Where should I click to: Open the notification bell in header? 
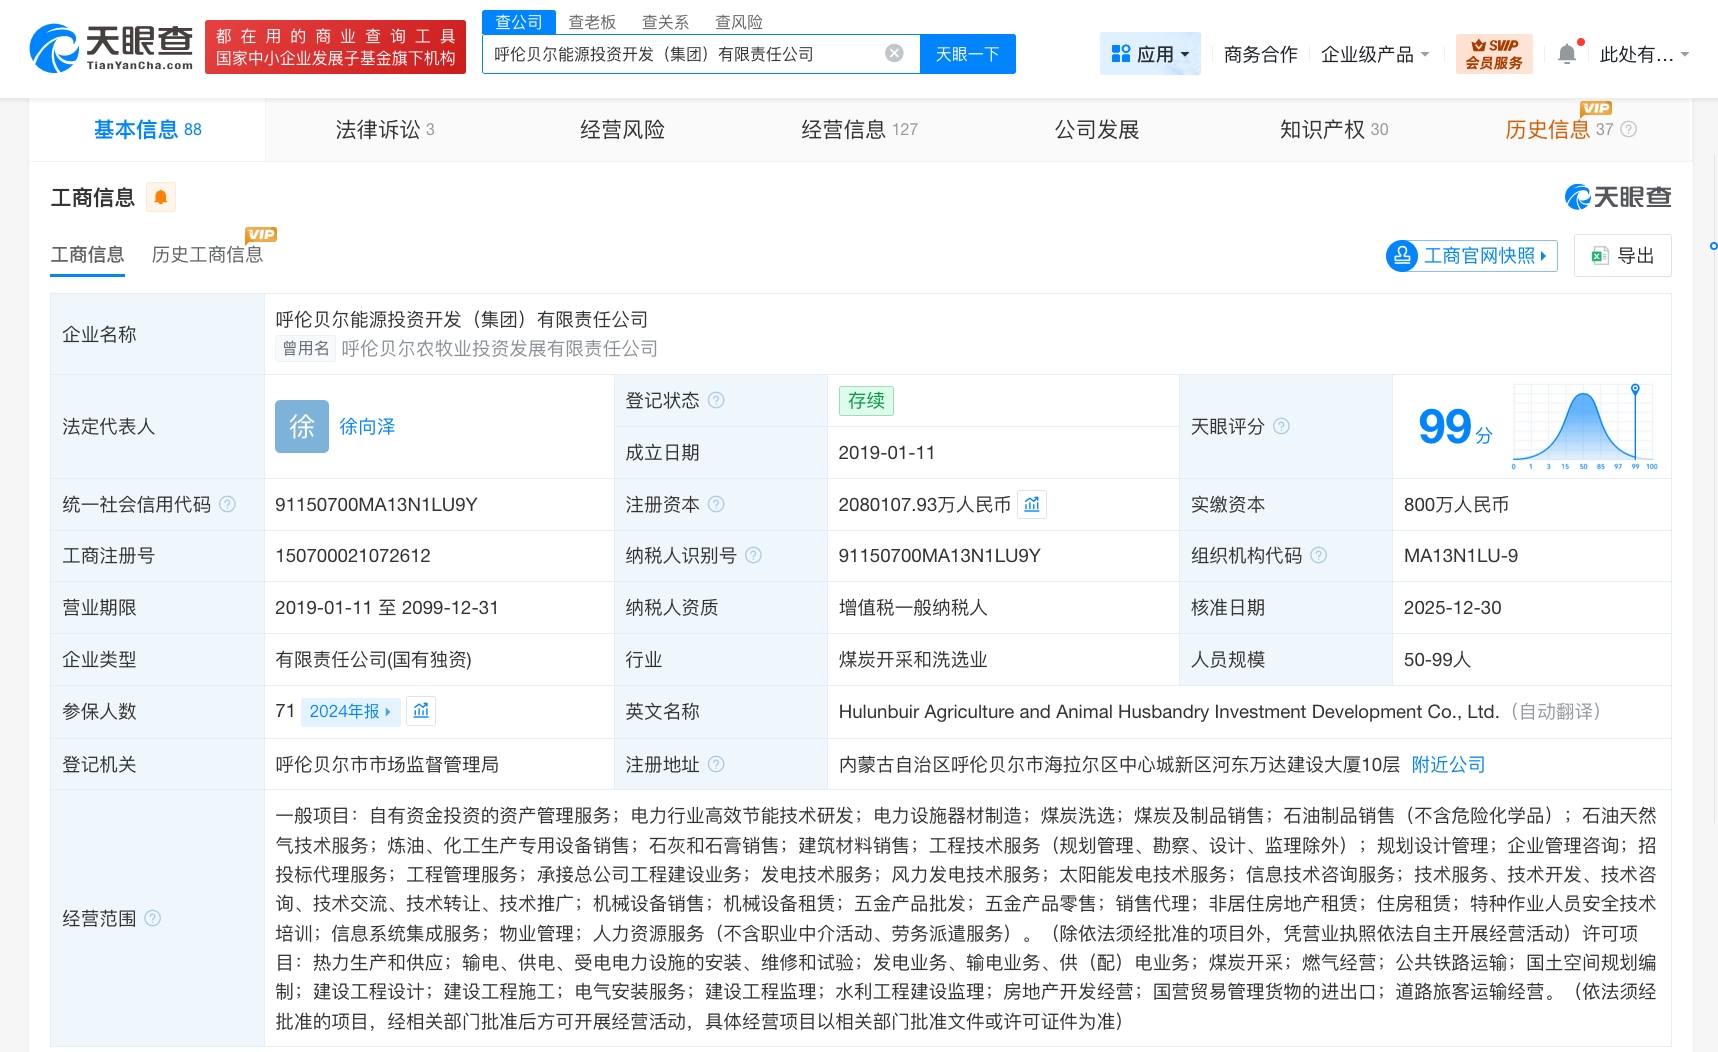point(1567,54)
